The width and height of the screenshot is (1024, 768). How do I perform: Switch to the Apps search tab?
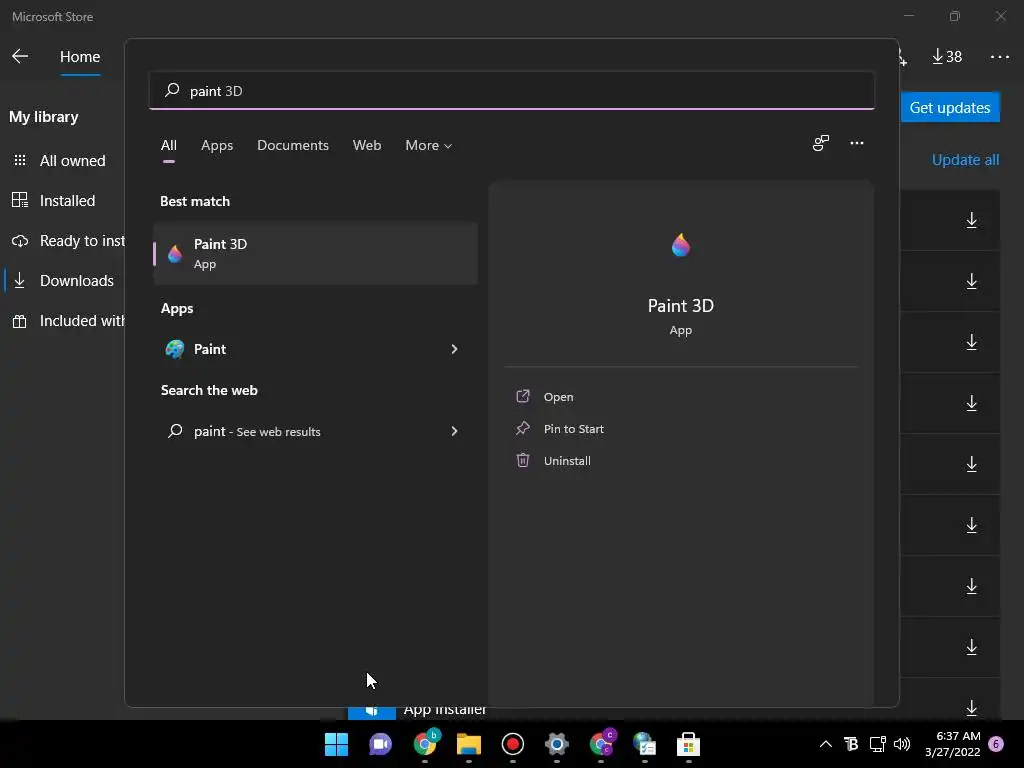click(217, 145)
